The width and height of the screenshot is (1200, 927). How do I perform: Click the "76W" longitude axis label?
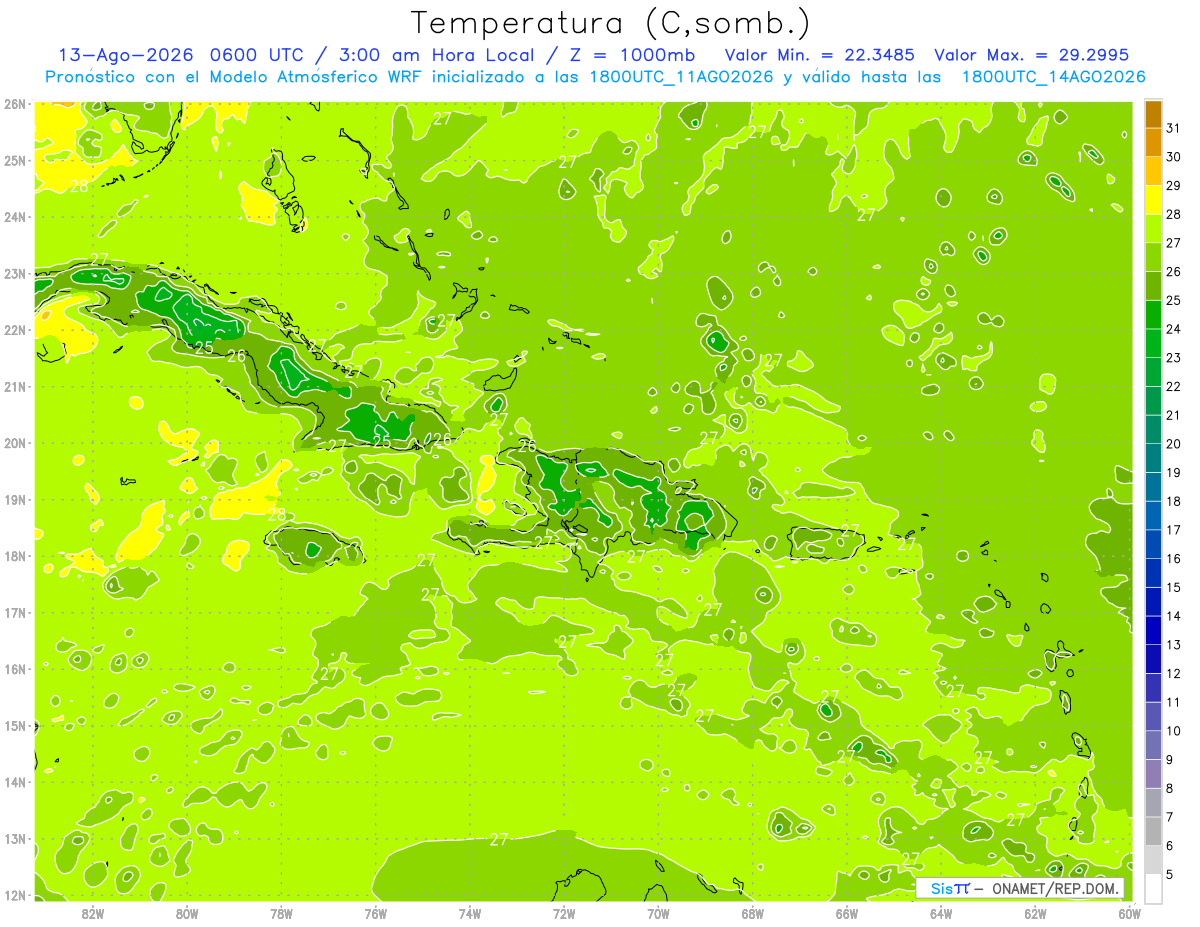pos(375,913)
